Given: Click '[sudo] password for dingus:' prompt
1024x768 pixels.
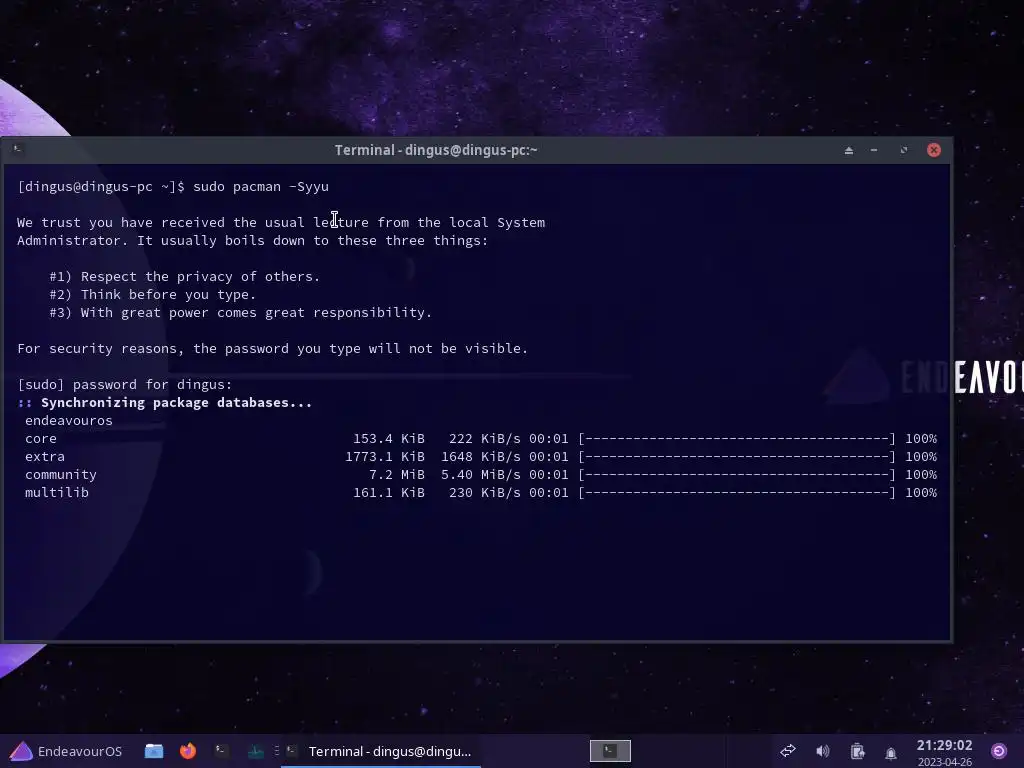Looking at the screenshot, I should tap(125, 385).
